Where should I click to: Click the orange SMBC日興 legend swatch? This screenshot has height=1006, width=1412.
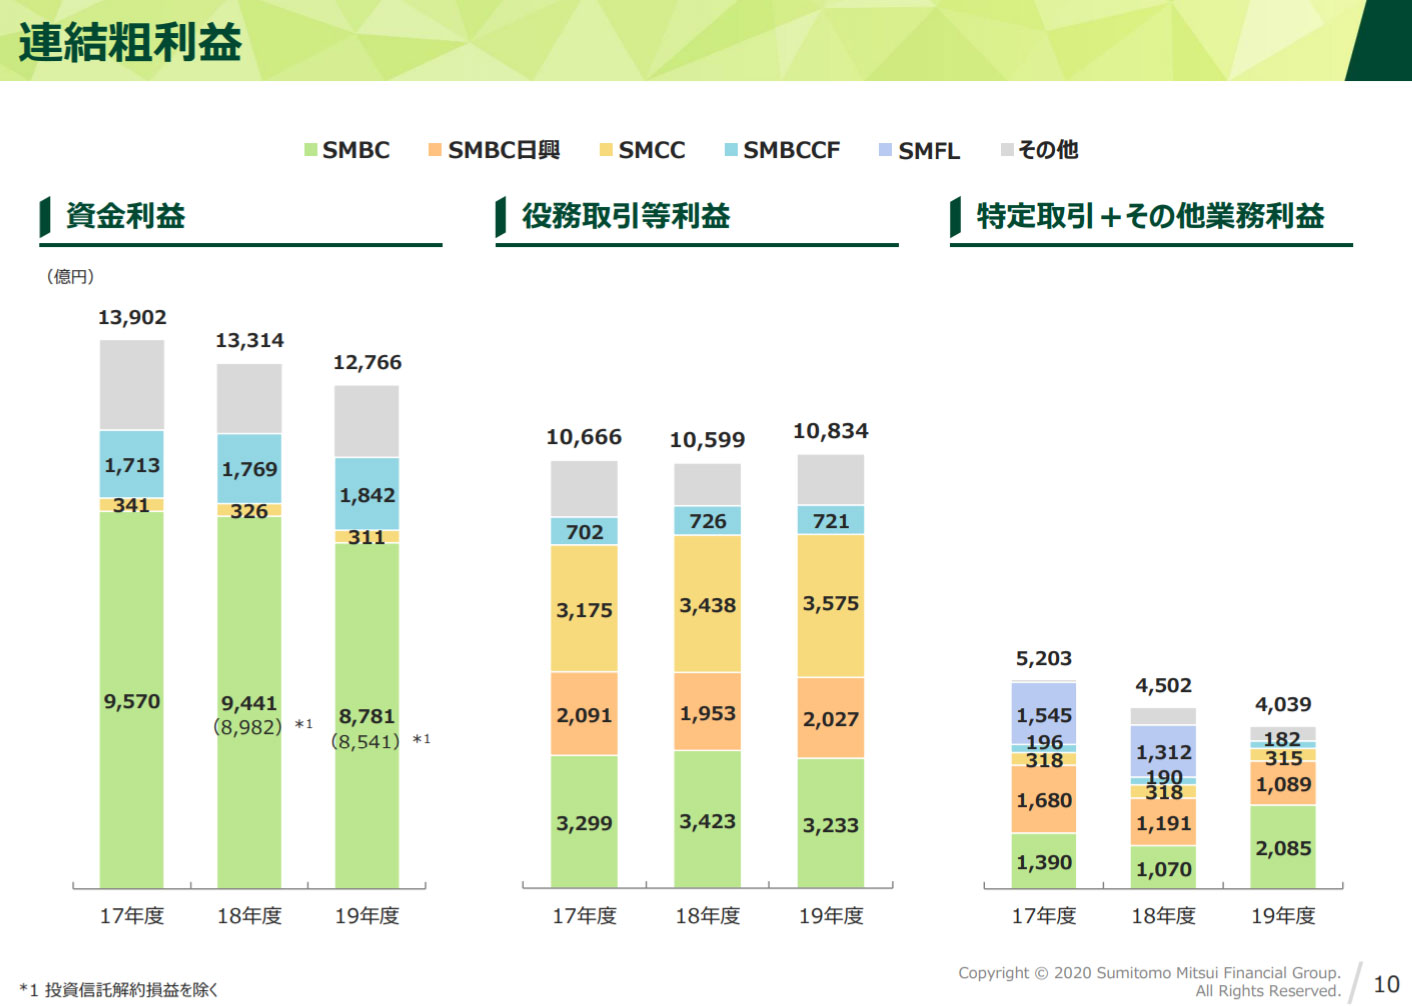435,150
